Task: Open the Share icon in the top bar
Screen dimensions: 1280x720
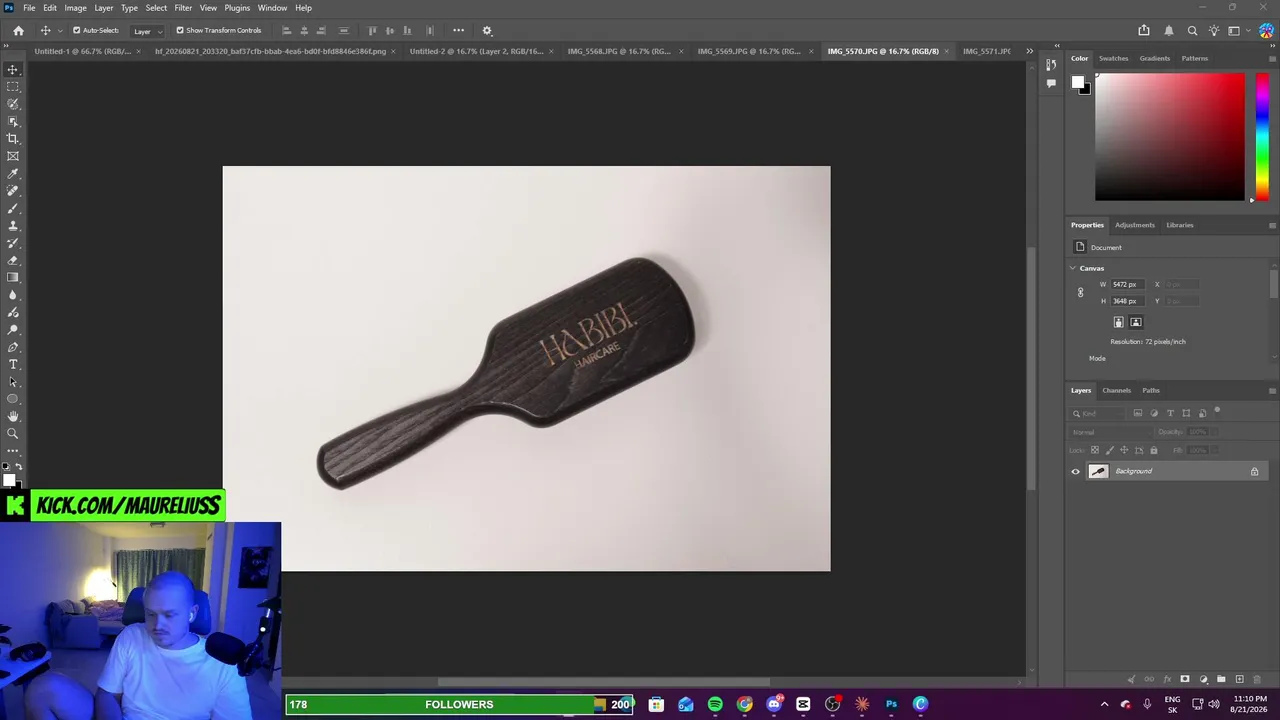Action: (1144, 30)
